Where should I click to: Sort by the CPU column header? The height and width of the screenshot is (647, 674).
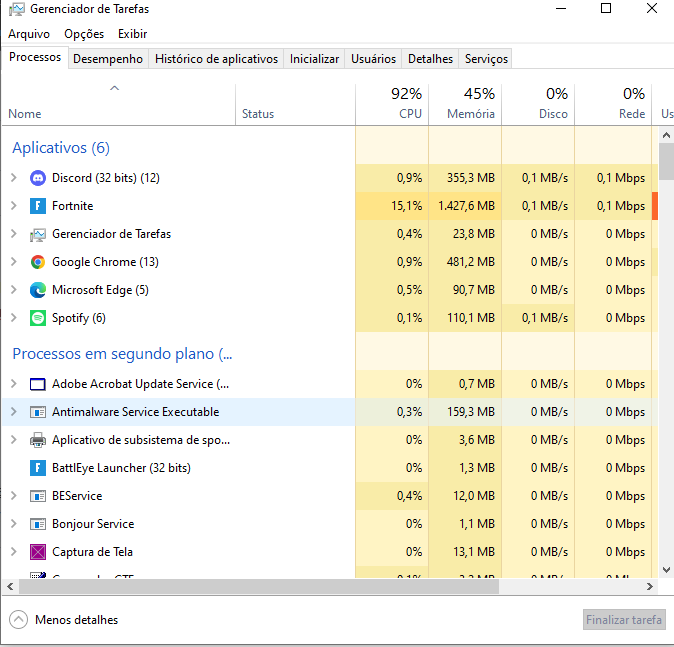(x=392, y=104)
